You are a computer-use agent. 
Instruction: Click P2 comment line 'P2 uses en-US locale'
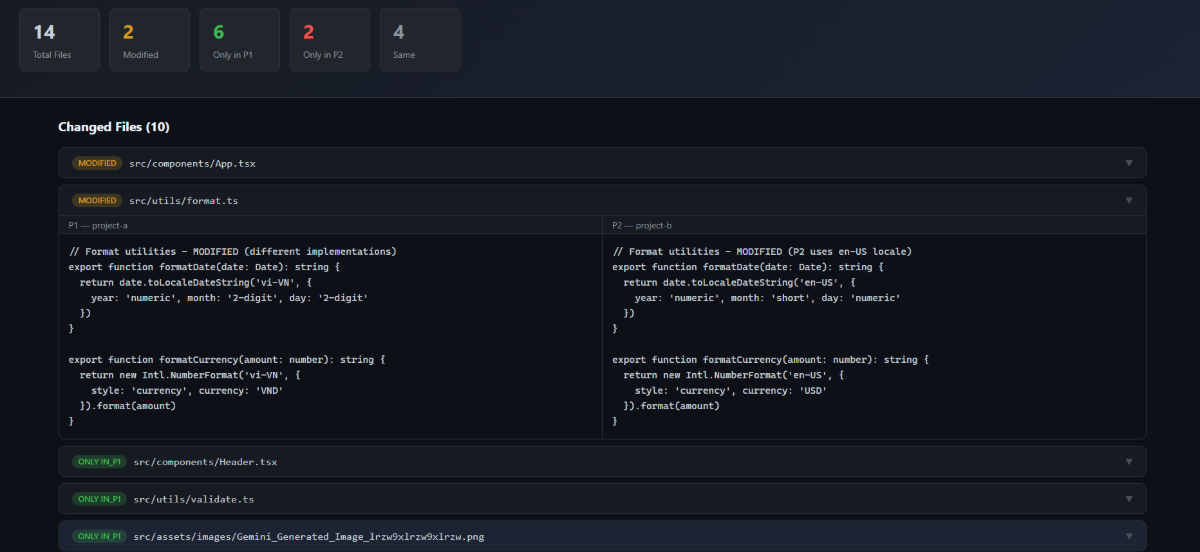(762, 251)
